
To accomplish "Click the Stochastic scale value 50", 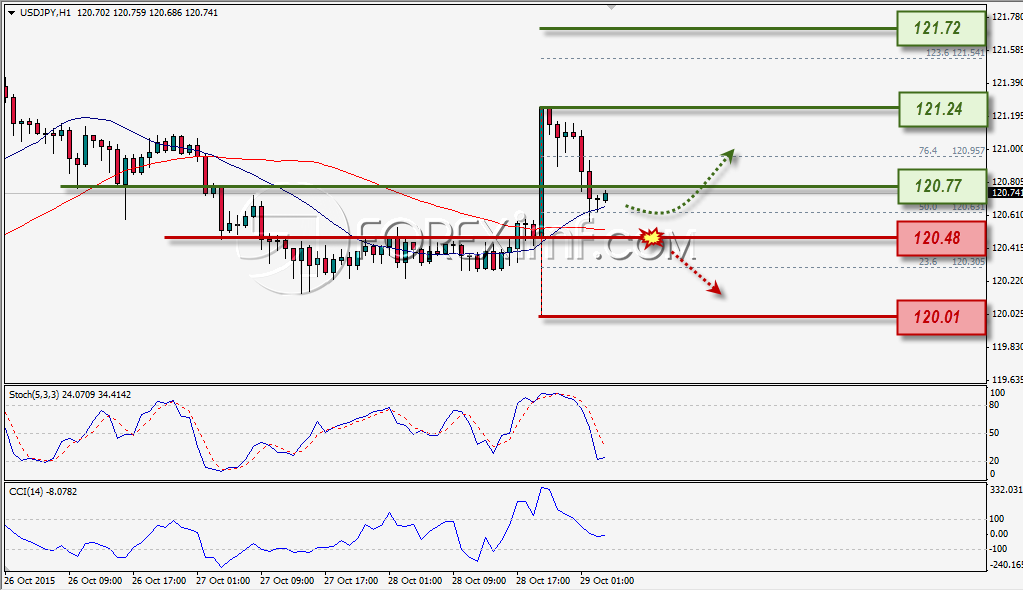I will pos(994,433).
